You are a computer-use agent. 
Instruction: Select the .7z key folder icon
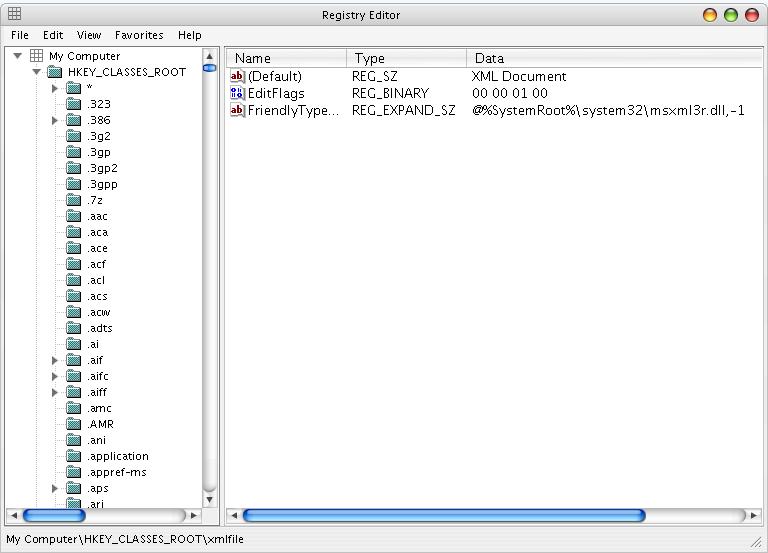(x=74, y=200)
